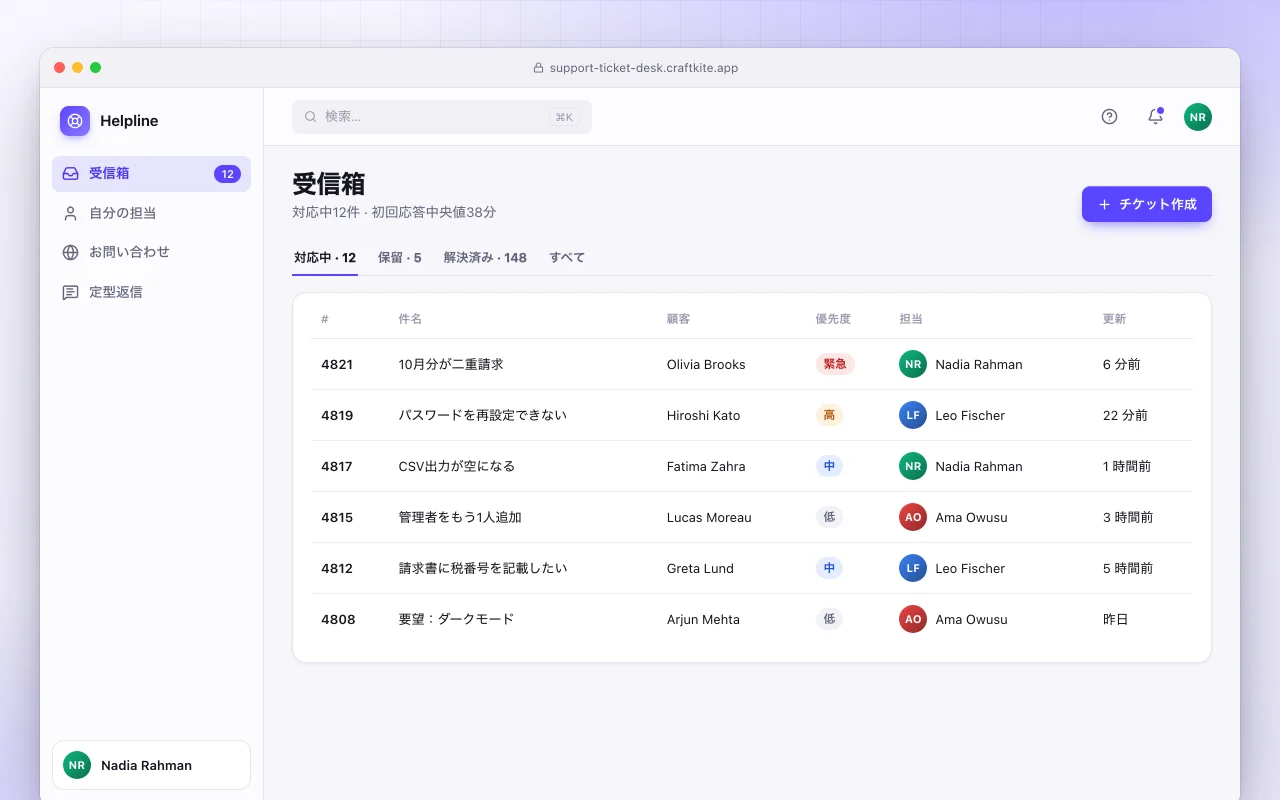Viewport: 1280px width, 800px height.
Task: Click the 受信箱 inbox tray icon
Action: 70,174
